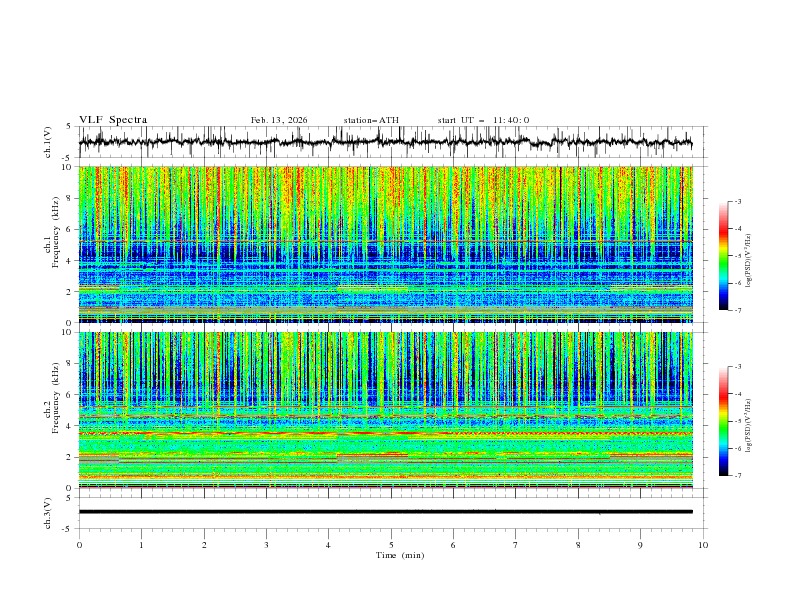792x612 pixels.
Task: Pick the ch.1 color scale bar
Action: tap(723, 255)
